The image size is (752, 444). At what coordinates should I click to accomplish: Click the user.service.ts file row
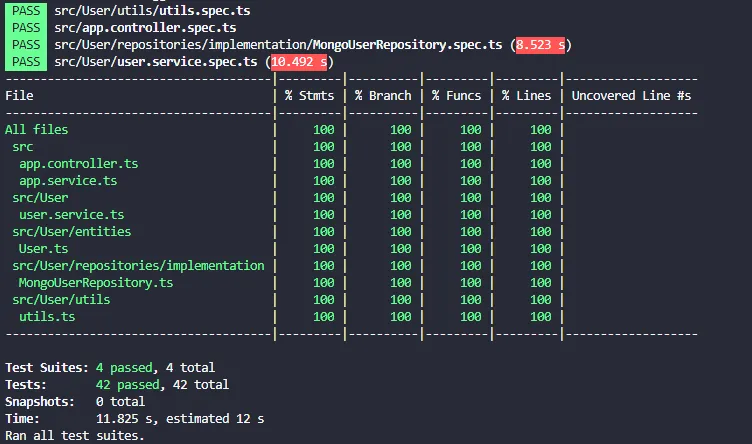point(71,215)
